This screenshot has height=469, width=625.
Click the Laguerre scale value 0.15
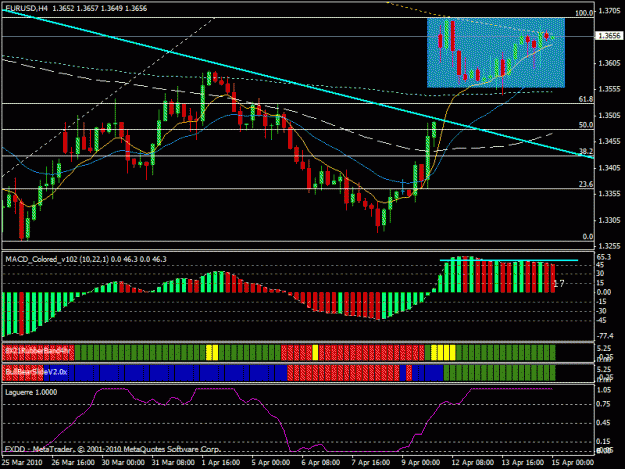[603, 441]
